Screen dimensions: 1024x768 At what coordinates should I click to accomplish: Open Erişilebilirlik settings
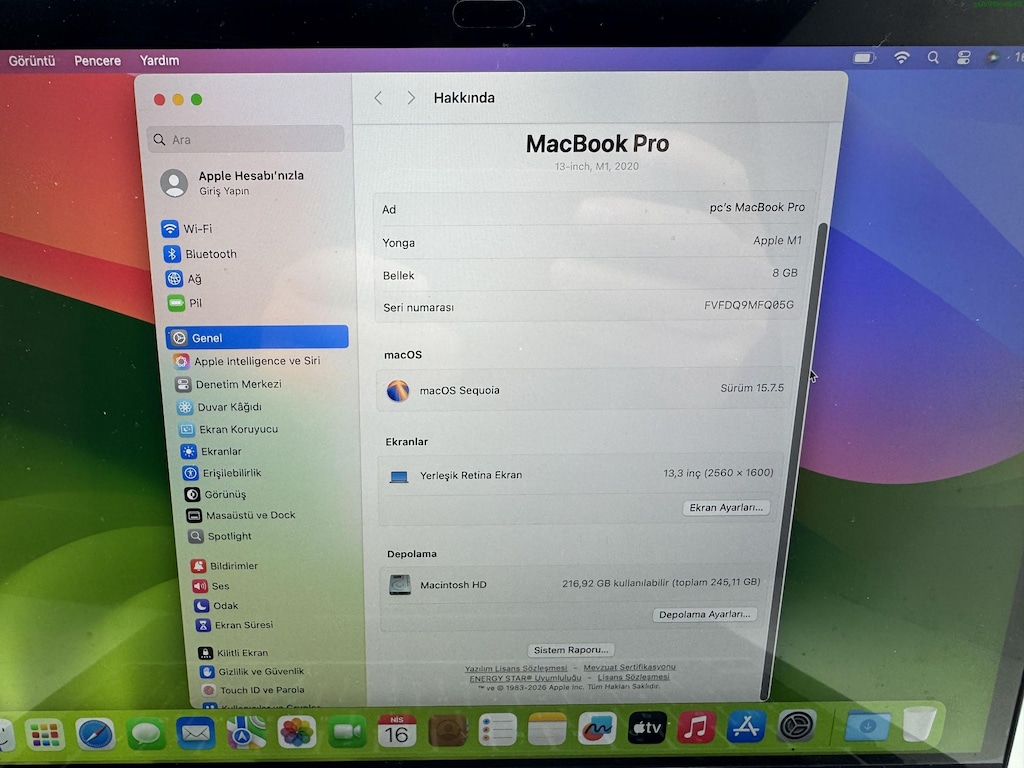222,473
